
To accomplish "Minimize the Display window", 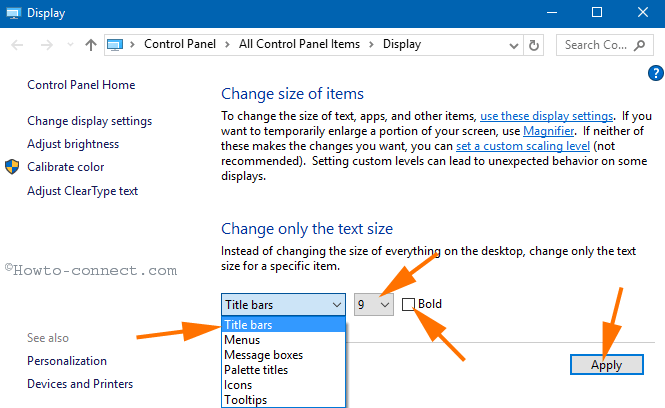I will coord(552,13).
